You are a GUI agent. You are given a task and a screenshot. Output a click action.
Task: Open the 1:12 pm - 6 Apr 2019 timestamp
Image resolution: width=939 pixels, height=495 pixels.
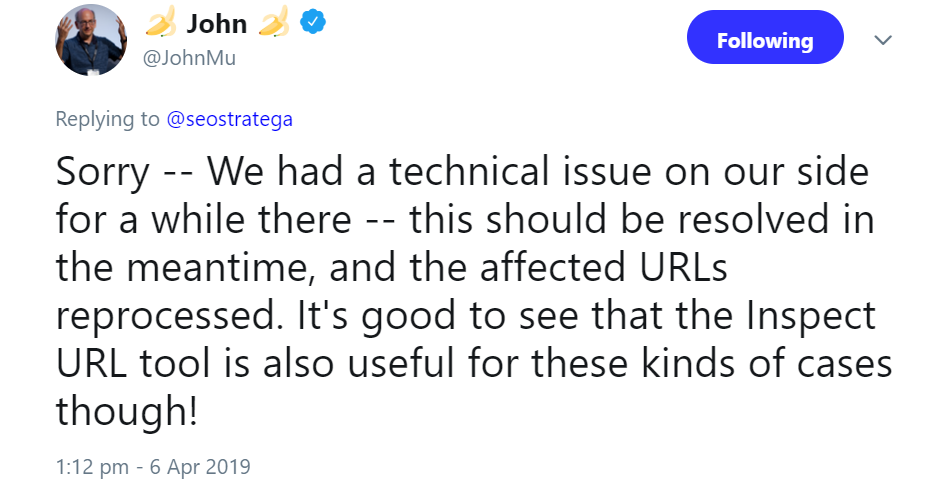[x=153, y=466]
